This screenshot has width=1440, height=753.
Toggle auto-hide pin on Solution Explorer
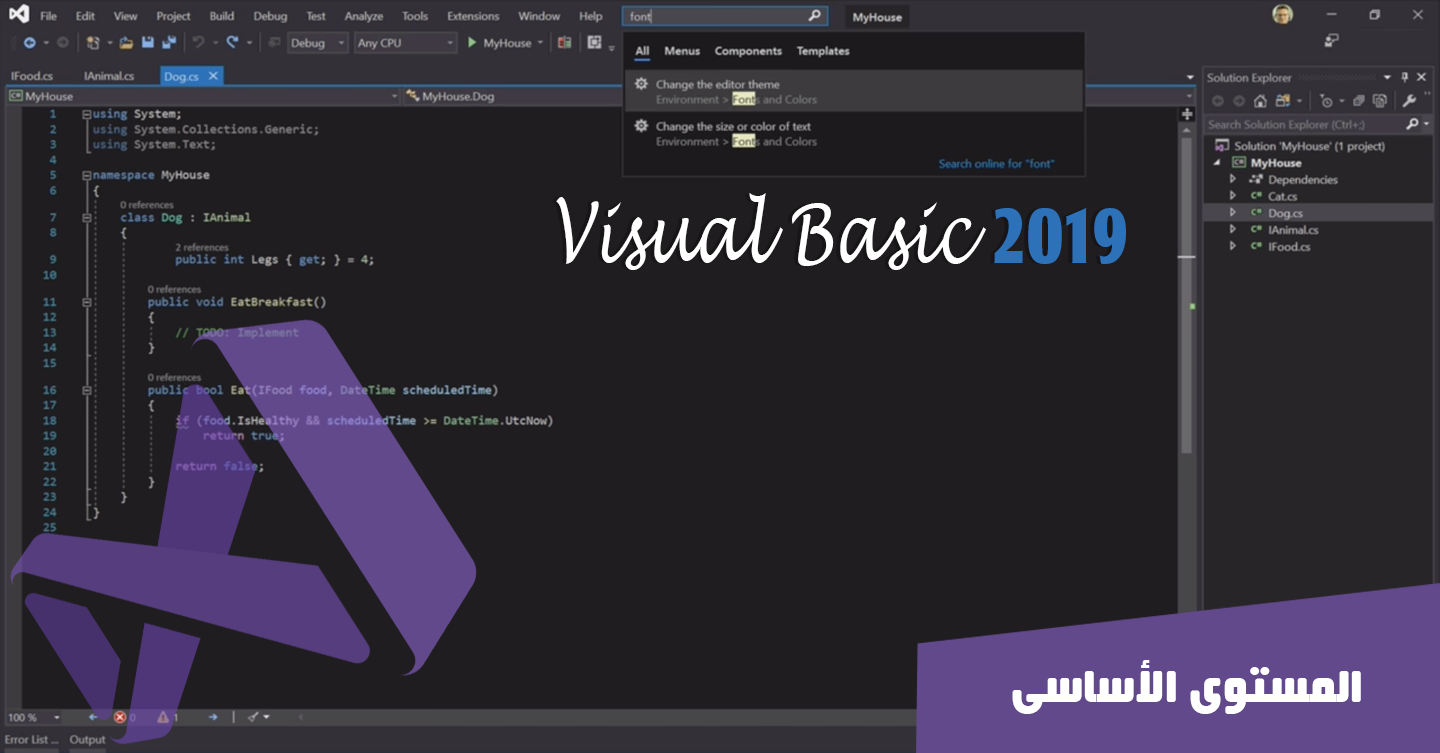pos(1405,77)
